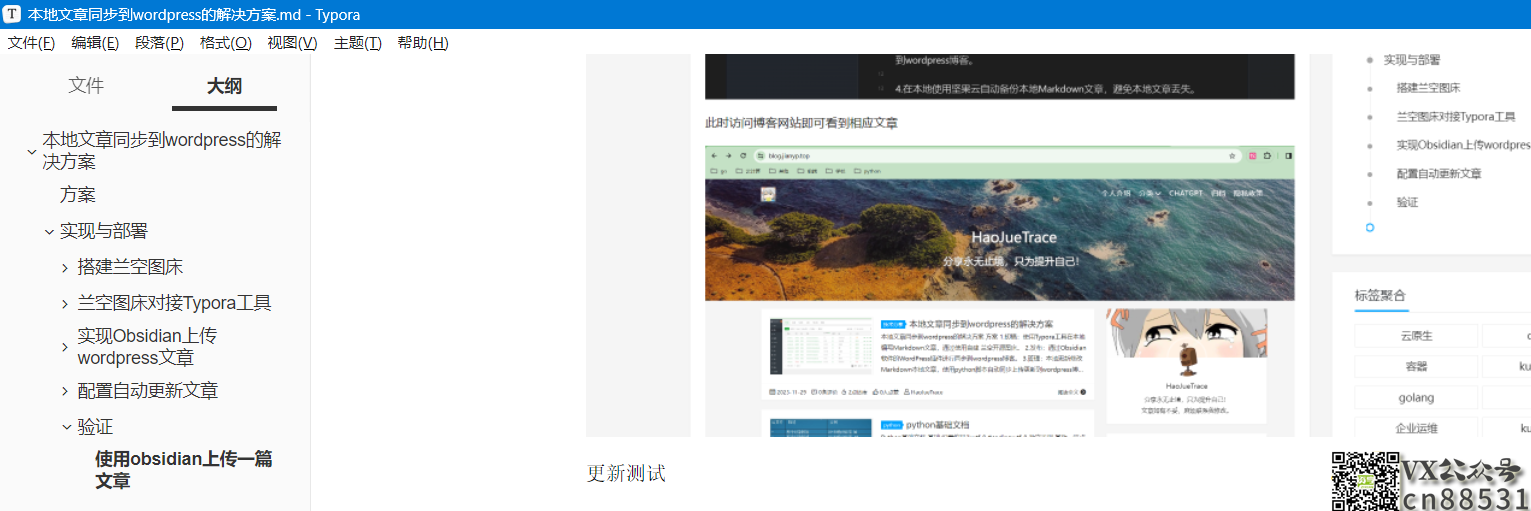Click 搭建兰空图床 in the right-side table of contents
The image size is (1531, 511).
(1428, 88)
